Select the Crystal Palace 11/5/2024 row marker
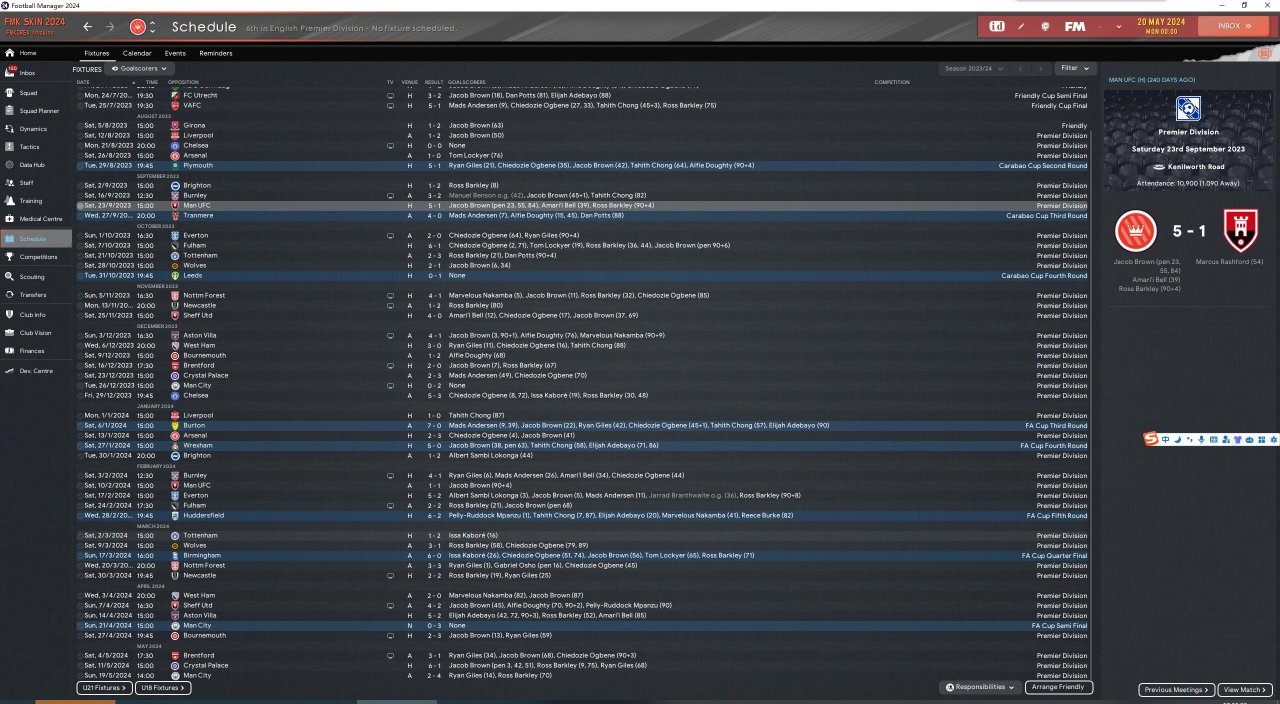Viewport: 1280px width, 704px height. 80,666
